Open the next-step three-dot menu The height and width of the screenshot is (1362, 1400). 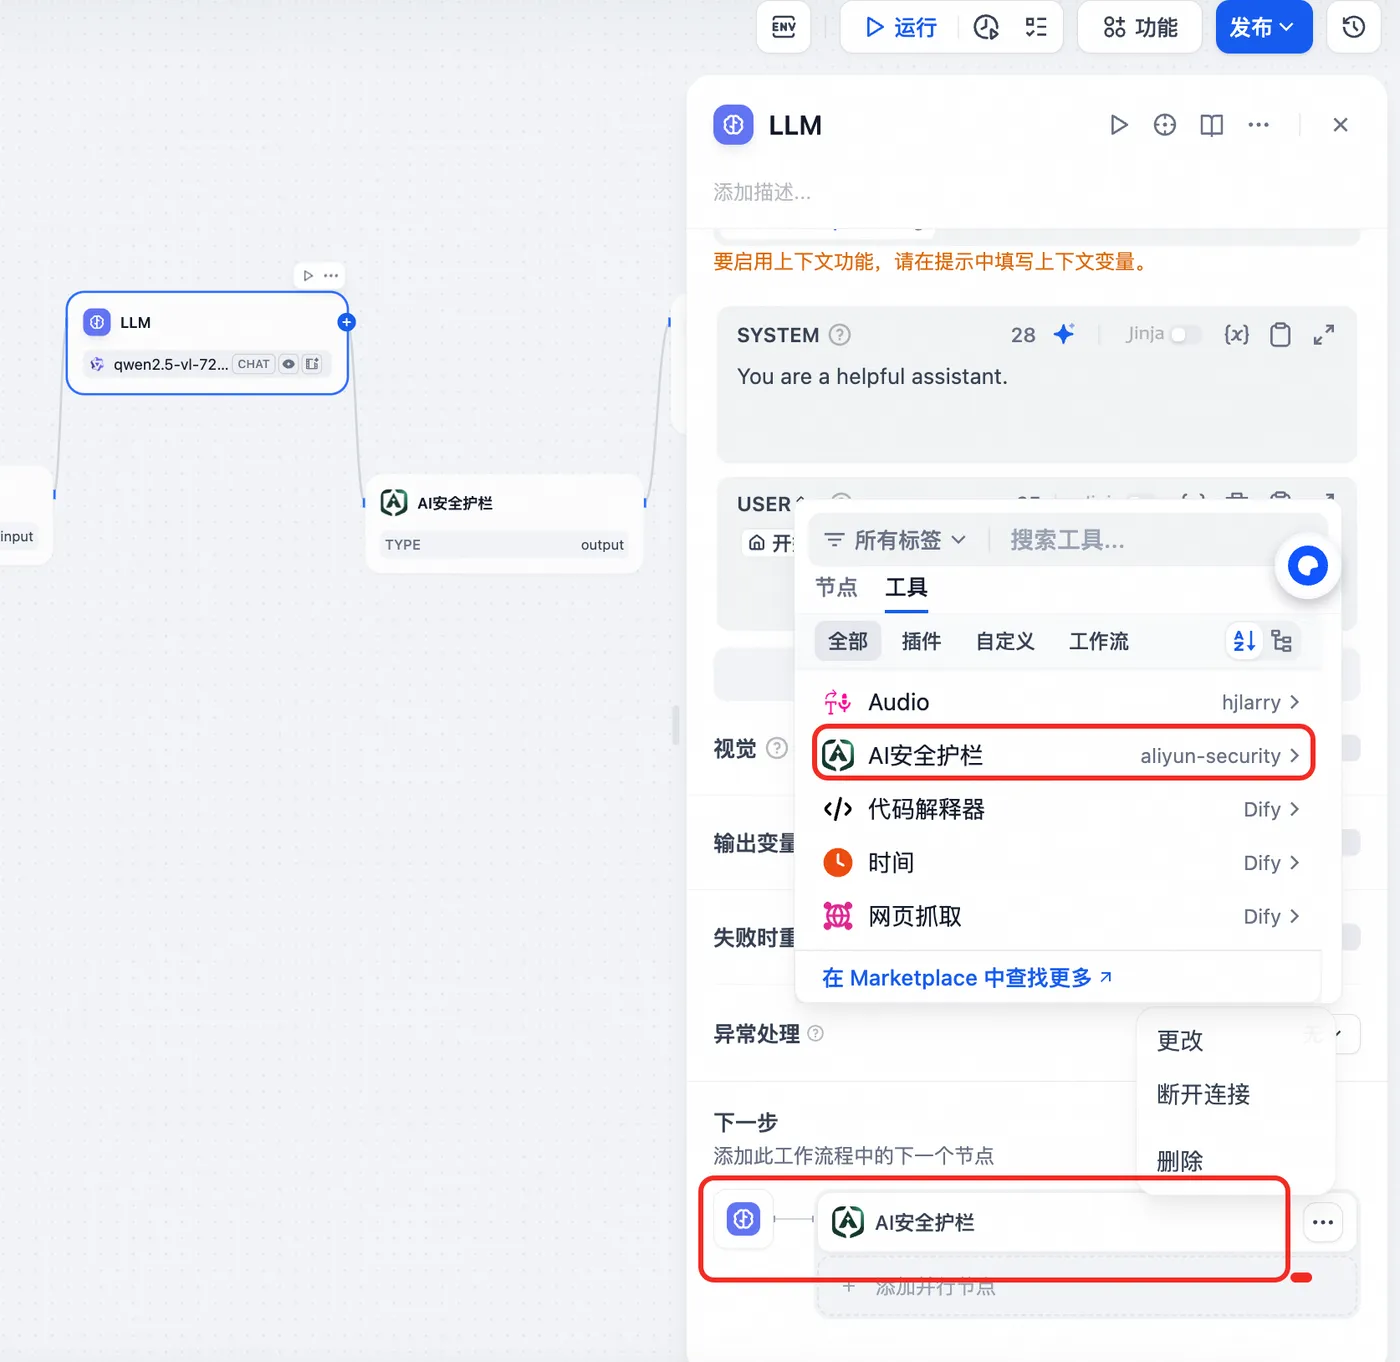(1323, 1222)
